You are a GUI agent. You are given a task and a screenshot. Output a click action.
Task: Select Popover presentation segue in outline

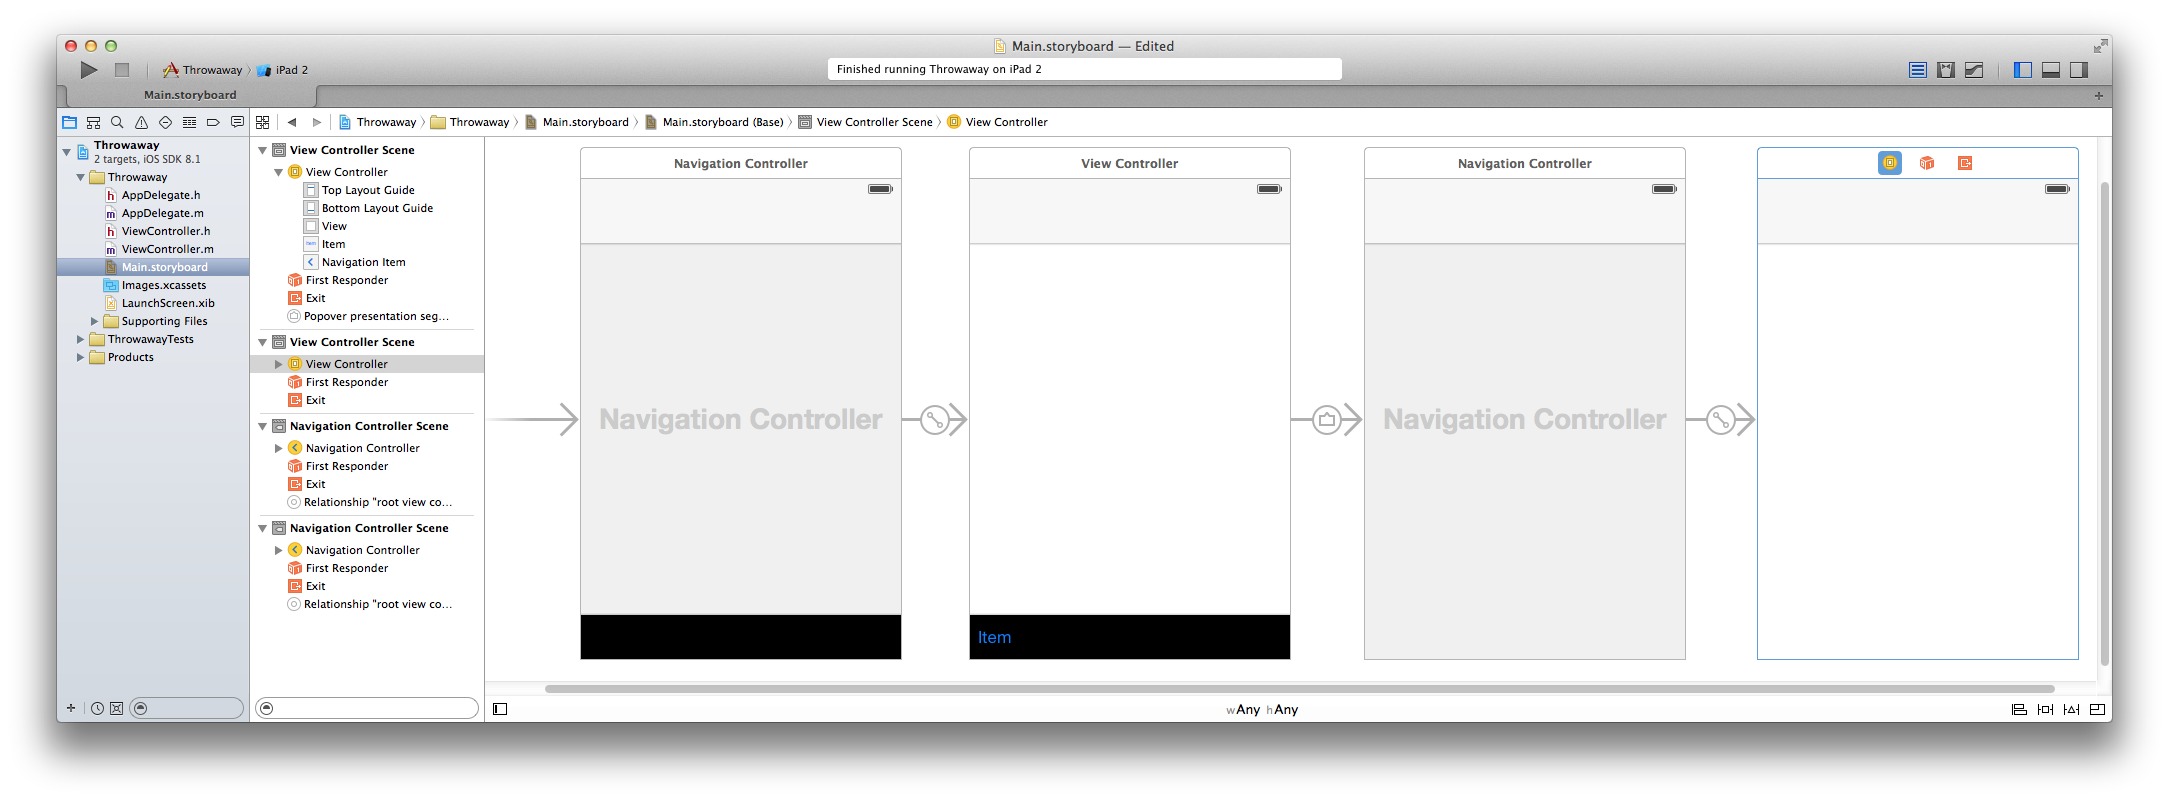[376, 316]
